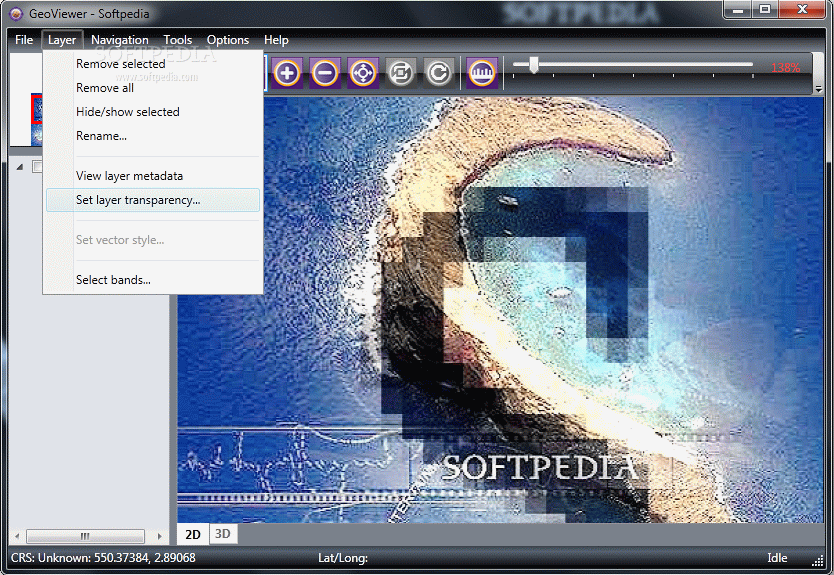The image size is (834, 575).
Task: Open the Options menu
Action: [228, 40]
